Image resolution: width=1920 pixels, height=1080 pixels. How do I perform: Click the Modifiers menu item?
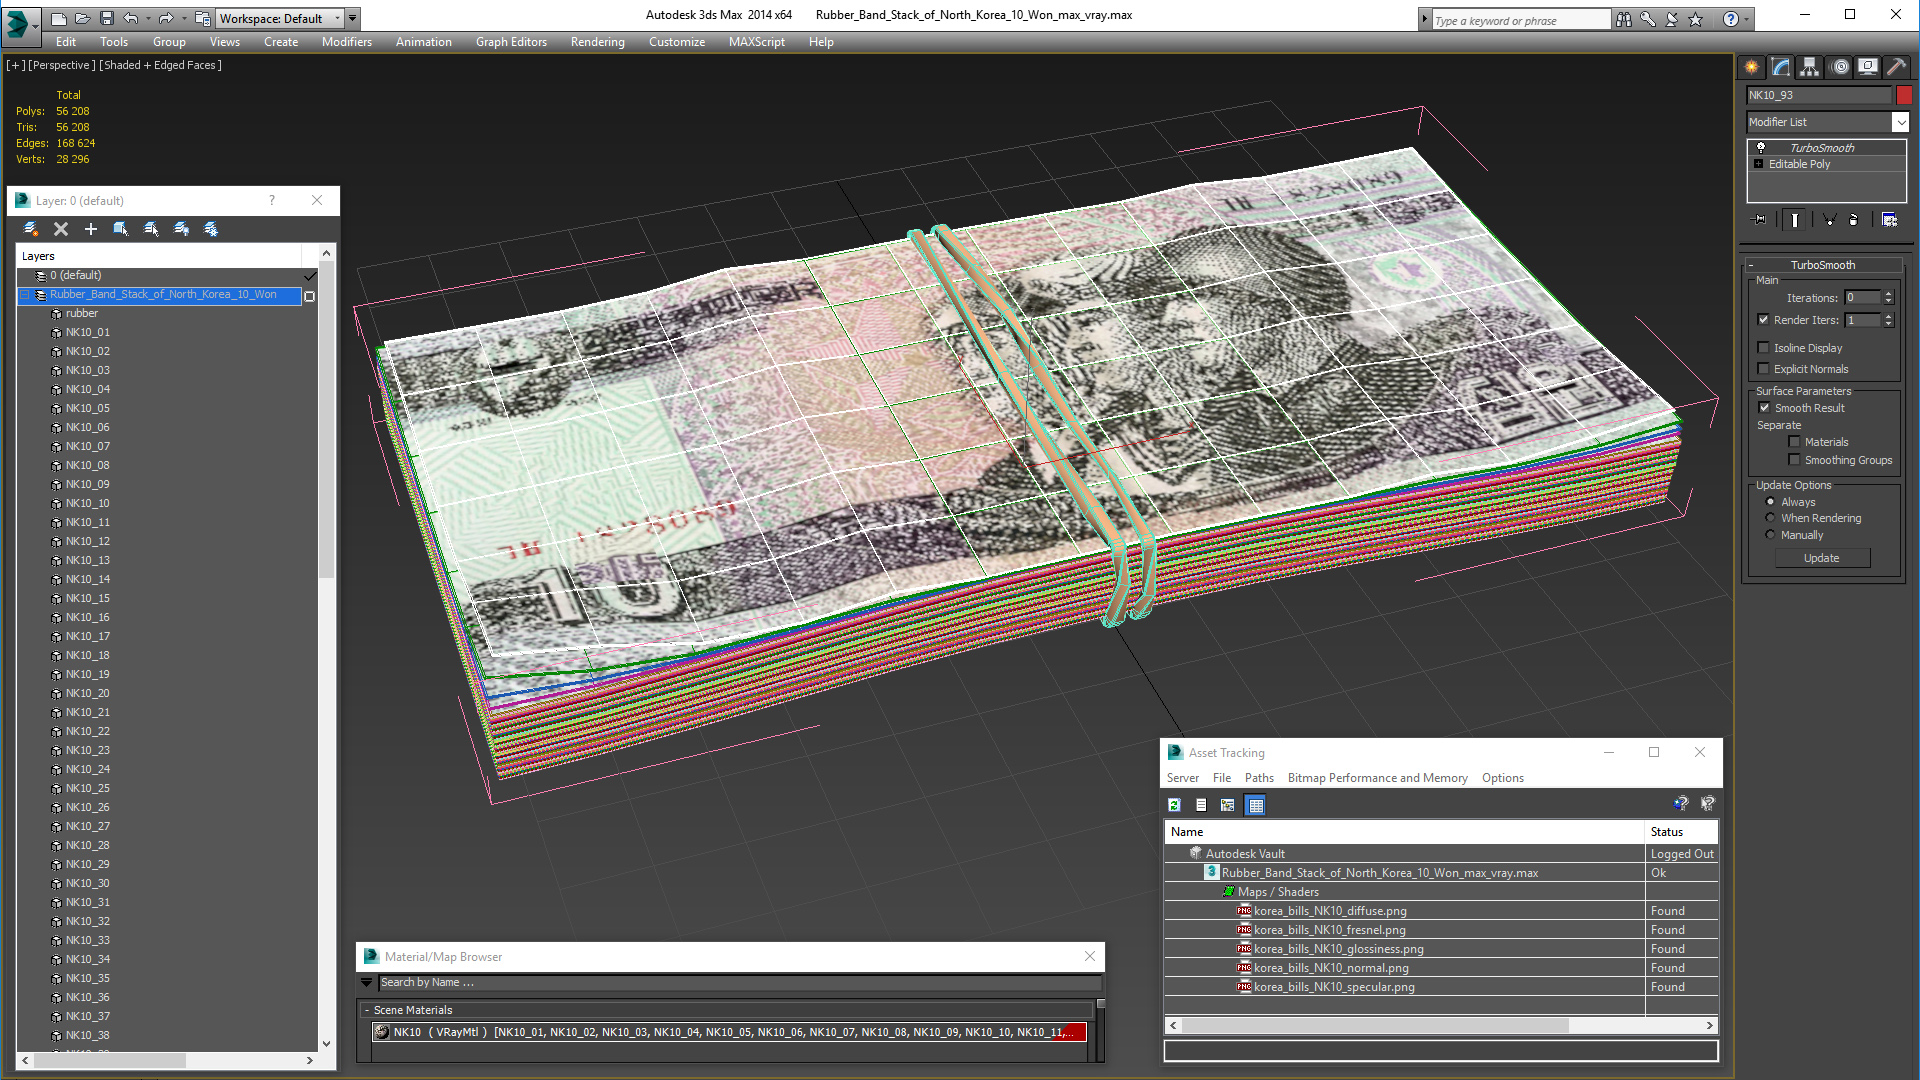(347, 41)
